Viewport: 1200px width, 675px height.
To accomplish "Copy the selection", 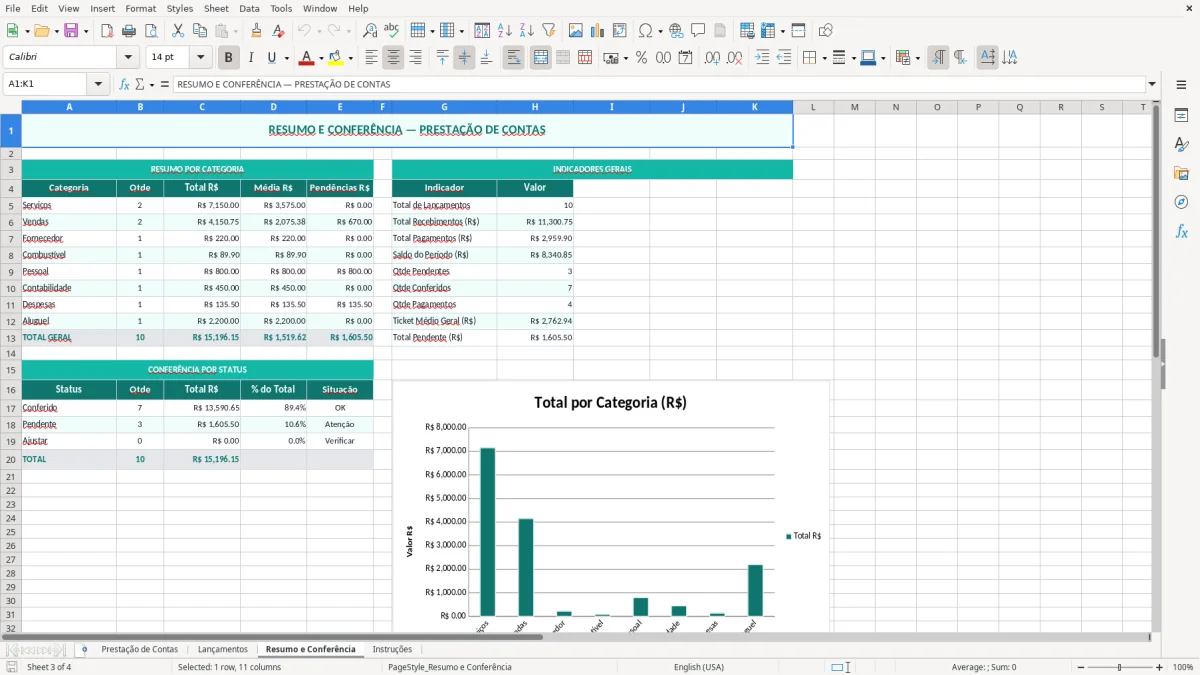I will click(200, 31).
